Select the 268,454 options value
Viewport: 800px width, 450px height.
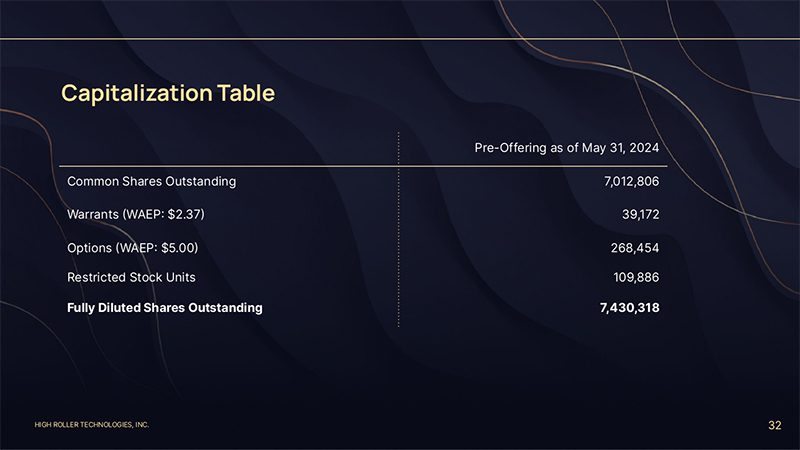point(634,247)
